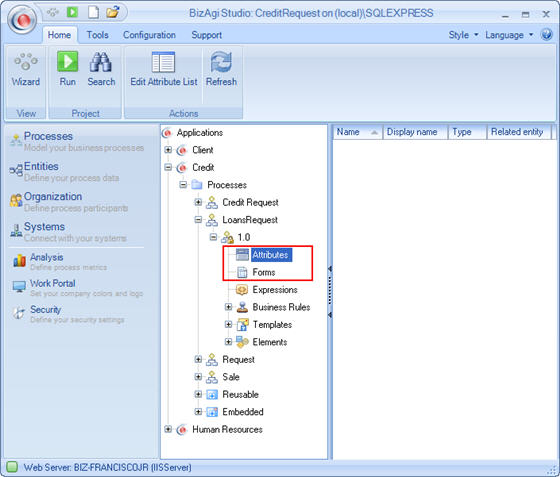Expand the Human Resources application
Screen dimensions: 560x477
(168, 430)
